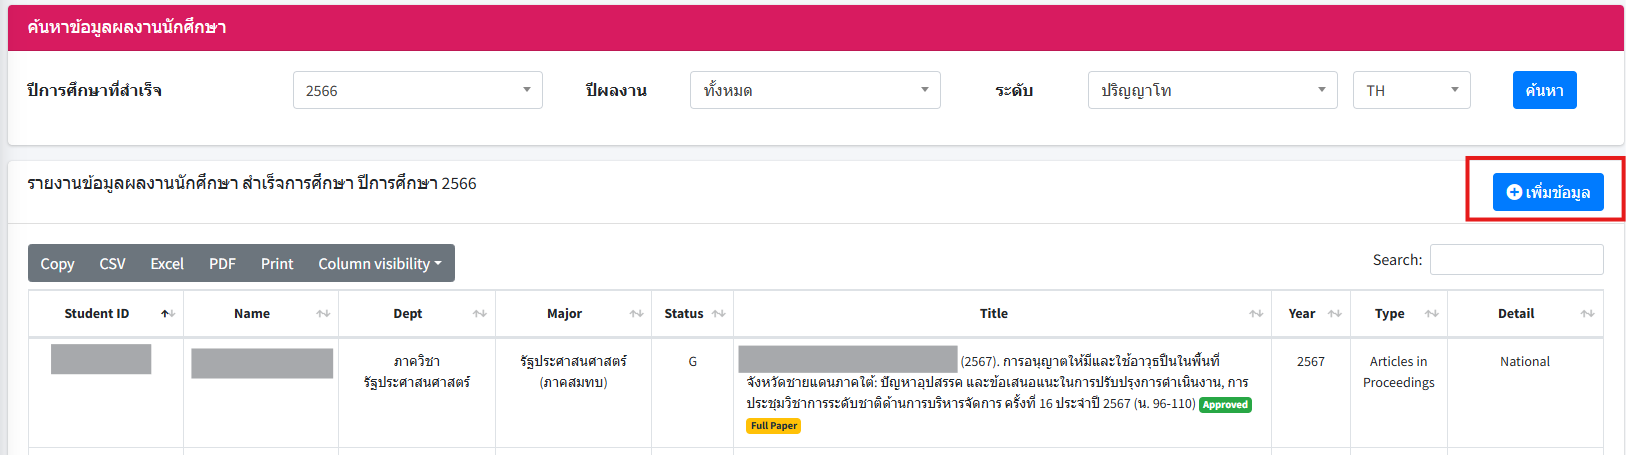Expand the Column visibility menu
Image resolution: width=1626 pixels, height=455 pixels.
point(379,264)
